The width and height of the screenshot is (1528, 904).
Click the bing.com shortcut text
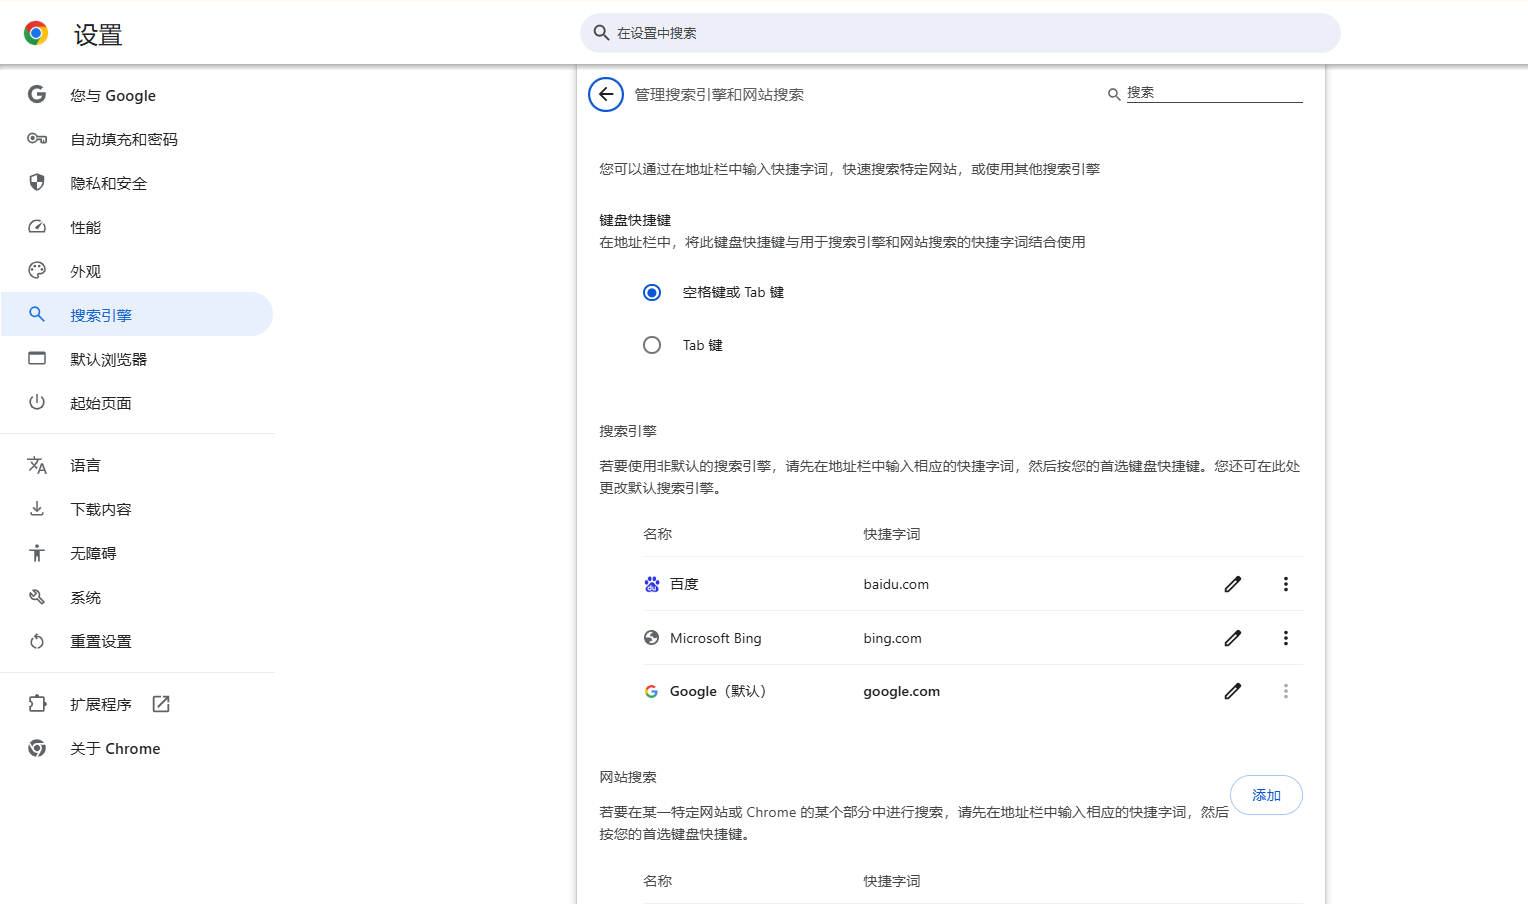pyautogui.click(x=892, y=638)
